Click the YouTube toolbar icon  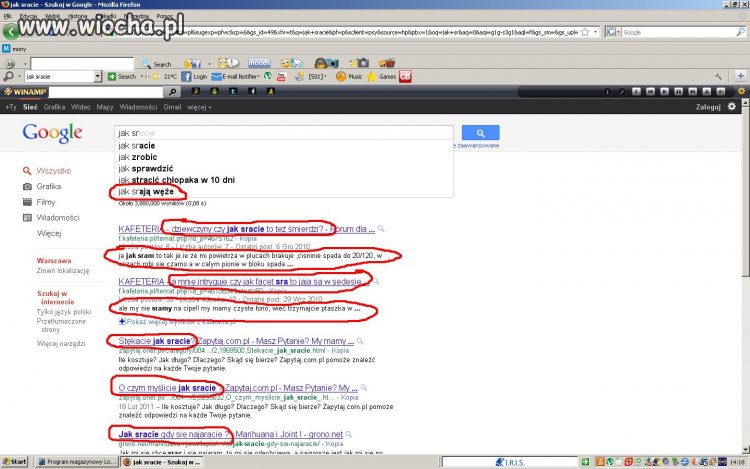click(x=281, y=76)
